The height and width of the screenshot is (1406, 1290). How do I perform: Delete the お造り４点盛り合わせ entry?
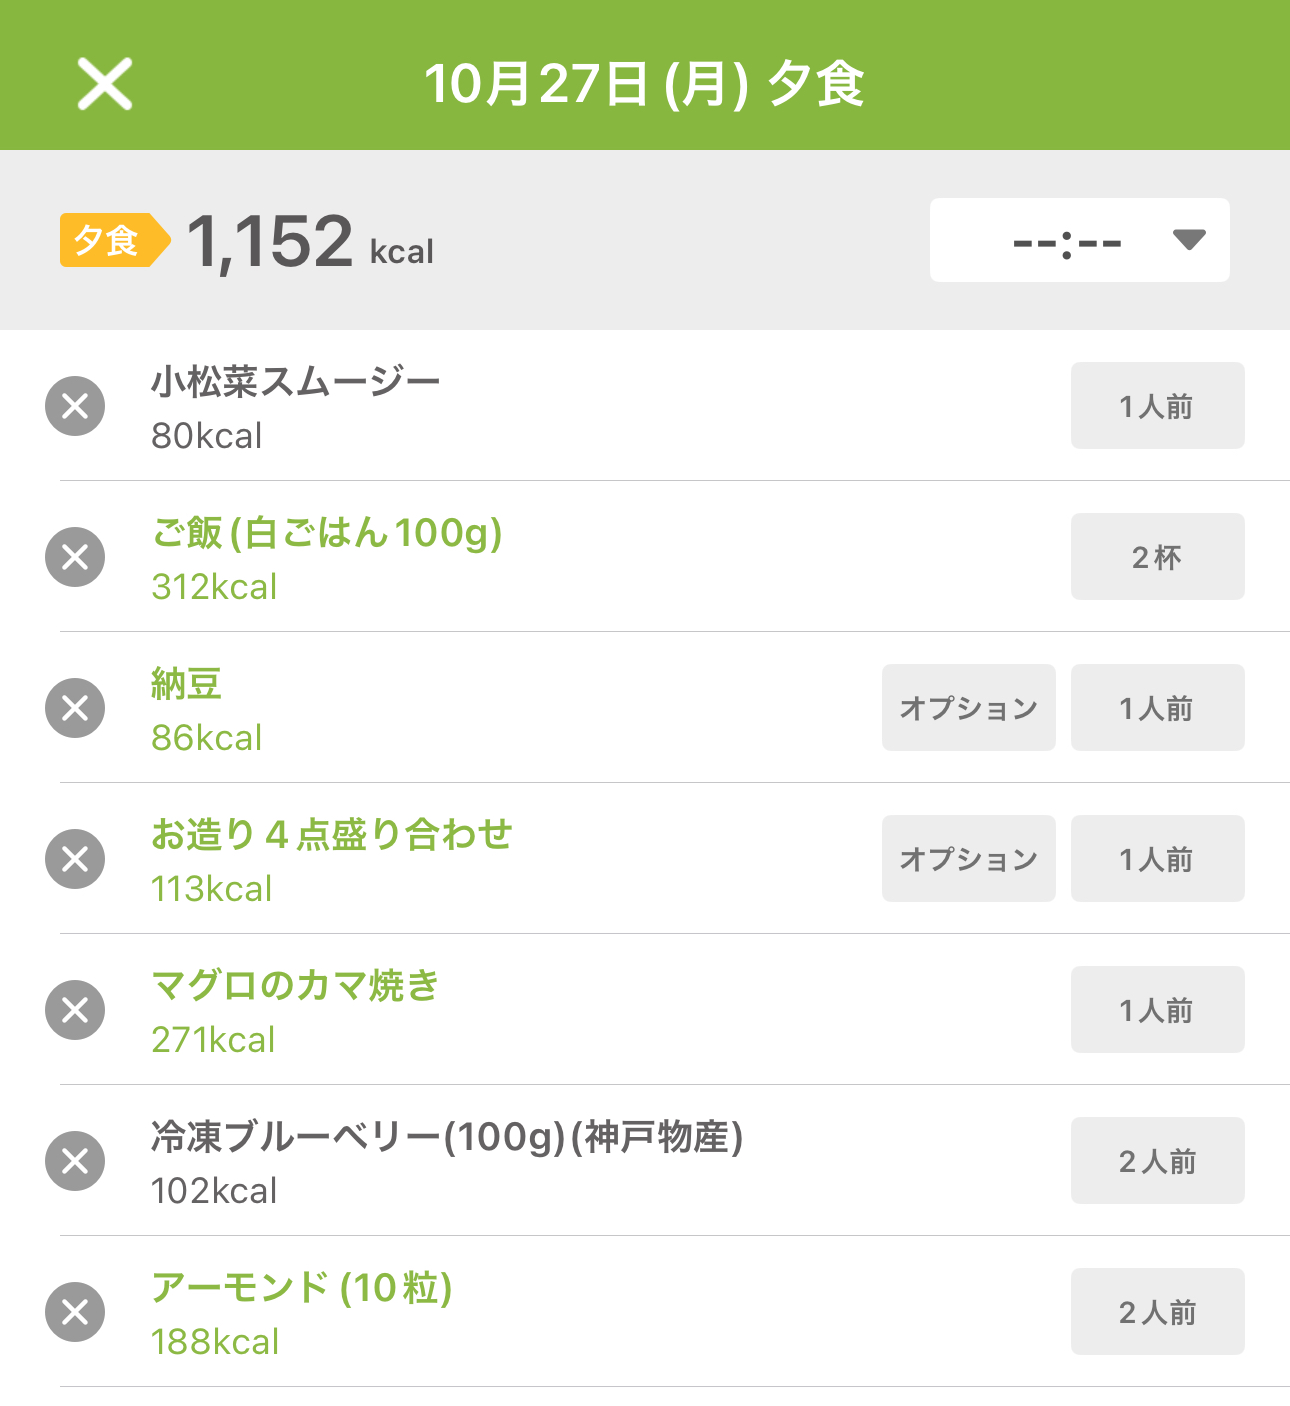pos(75,859)
